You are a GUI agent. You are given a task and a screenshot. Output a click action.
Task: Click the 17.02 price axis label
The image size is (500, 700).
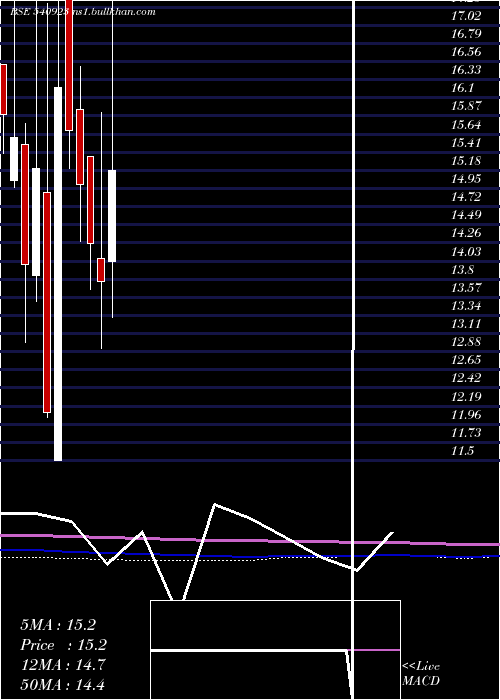(466, 16)
